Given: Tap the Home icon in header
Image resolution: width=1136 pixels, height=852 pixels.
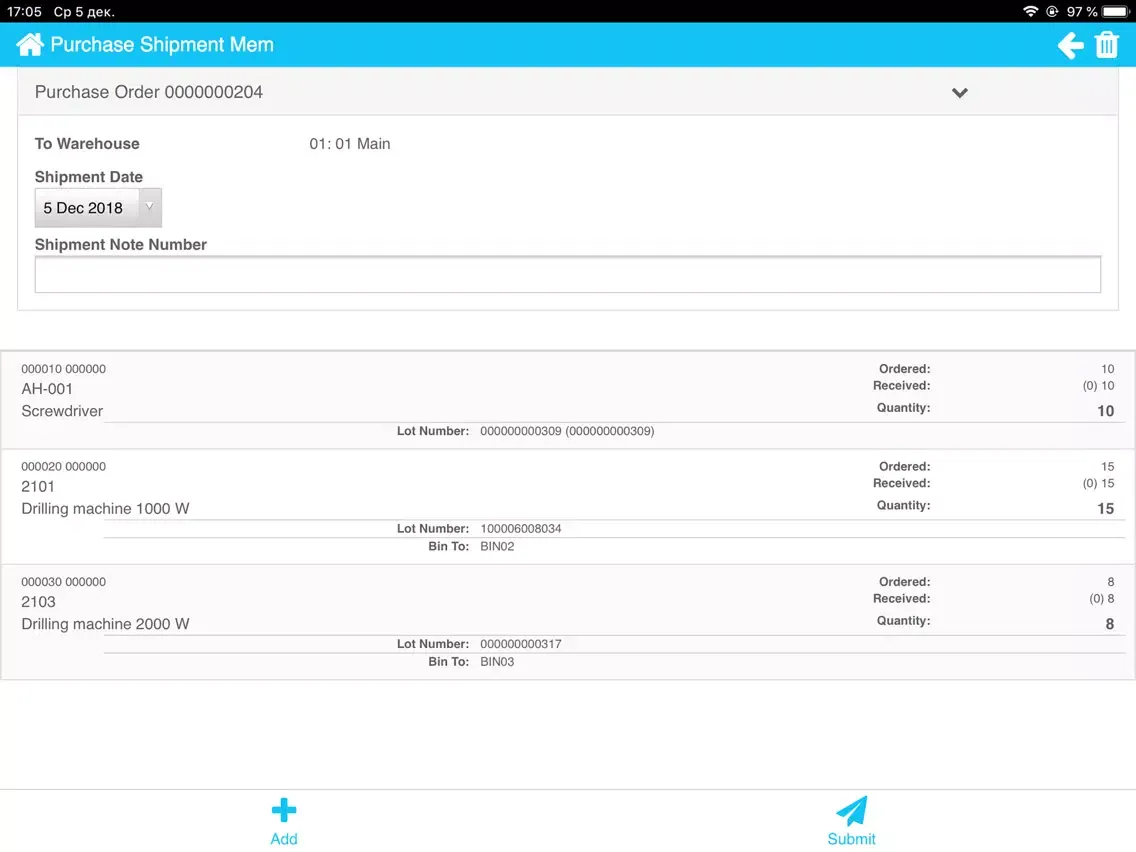Looking at the screenshot, I should point(30,45).
